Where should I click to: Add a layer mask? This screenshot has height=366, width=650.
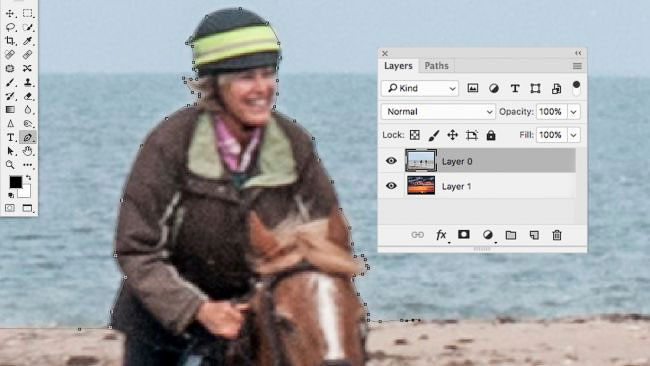(x=463, y=235)
